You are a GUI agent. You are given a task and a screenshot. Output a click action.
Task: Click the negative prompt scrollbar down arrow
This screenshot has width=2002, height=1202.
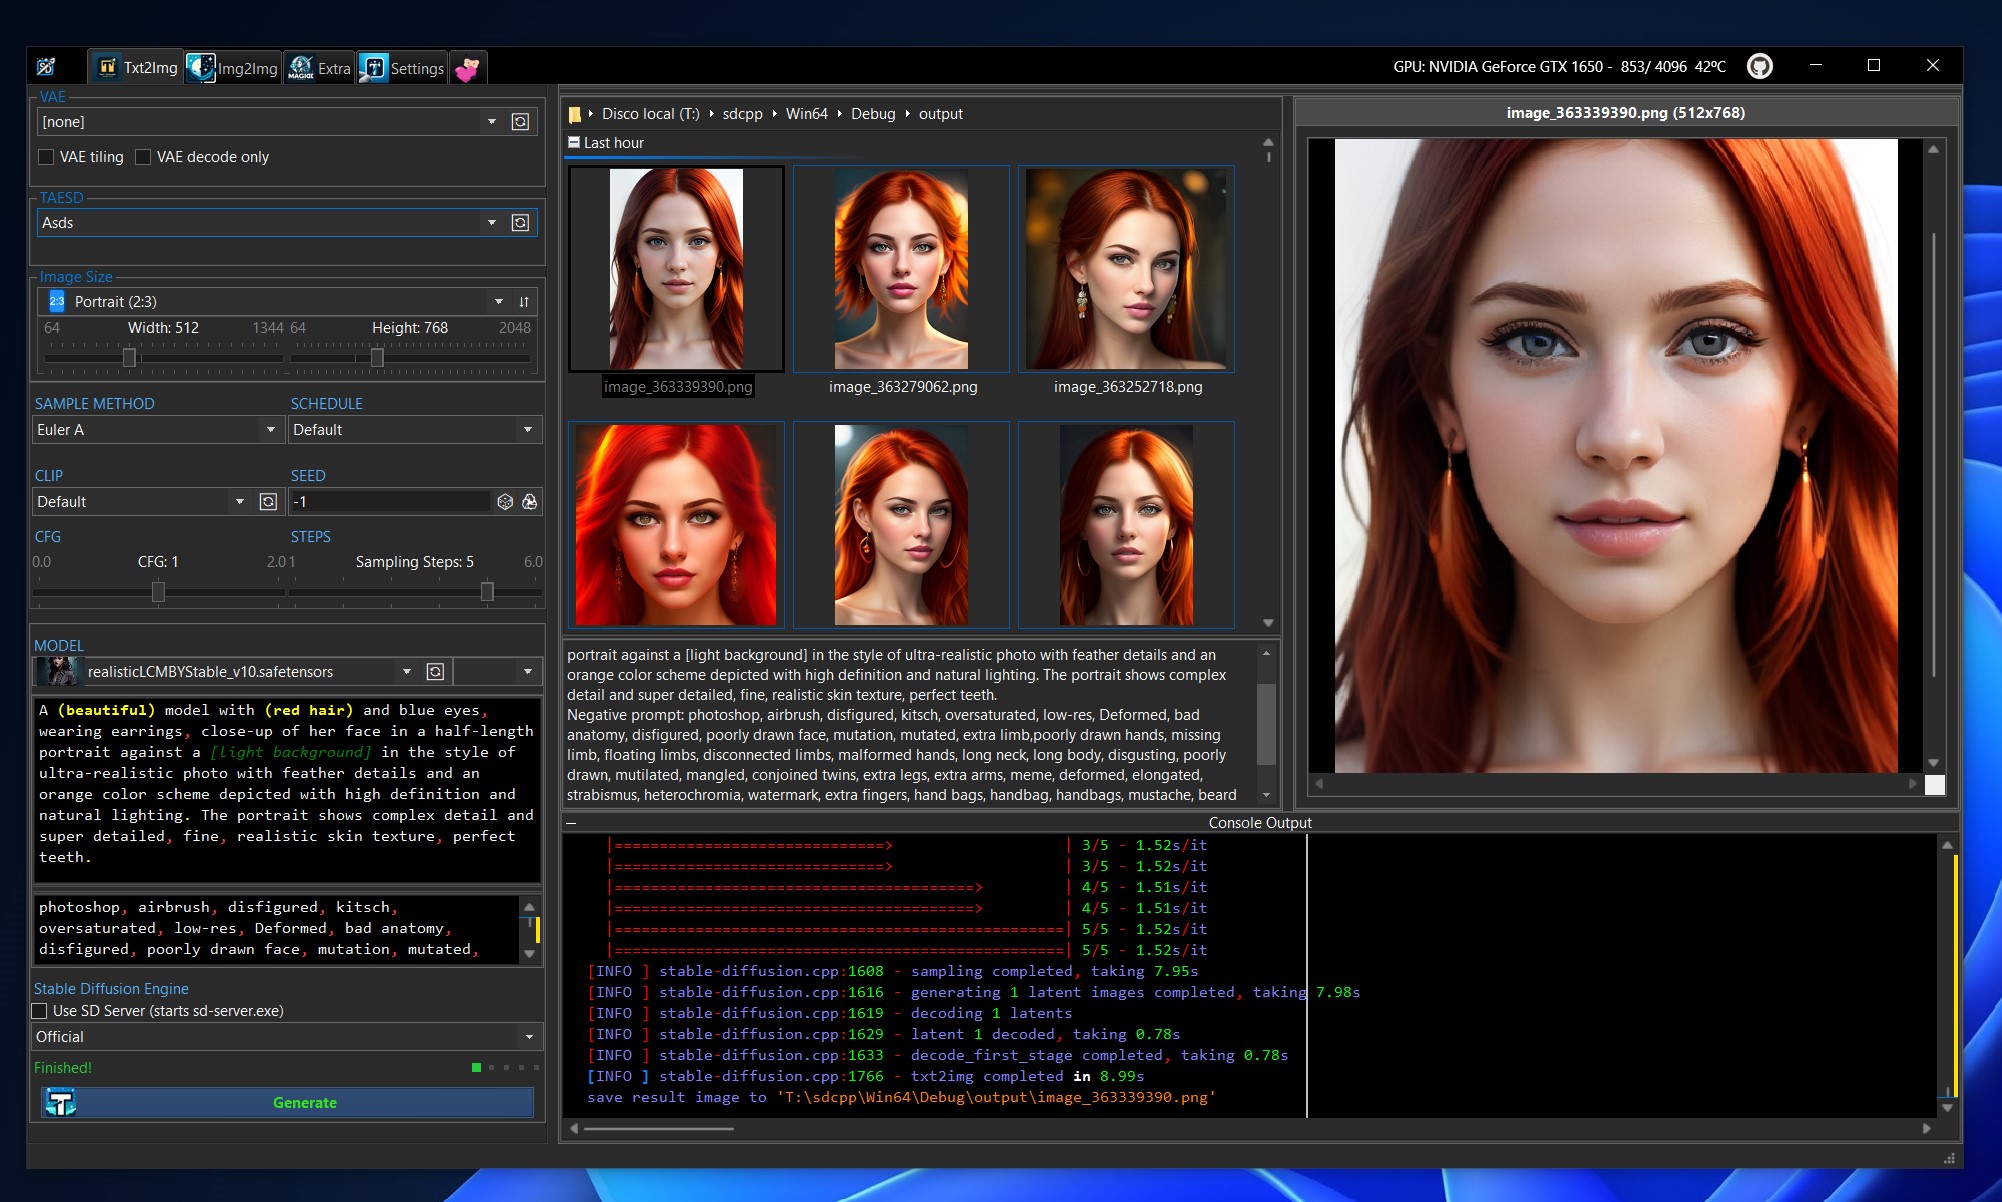point(530,954)
